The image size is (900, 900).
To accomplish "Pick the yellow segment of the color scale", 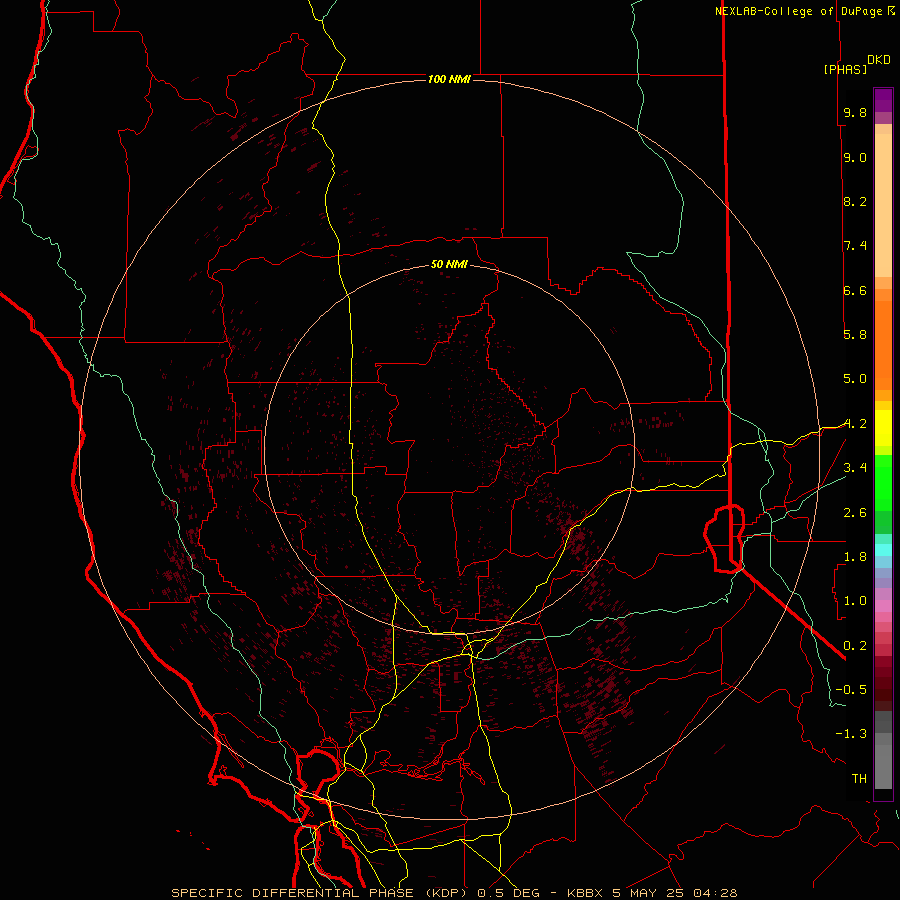I will point(883,428).
